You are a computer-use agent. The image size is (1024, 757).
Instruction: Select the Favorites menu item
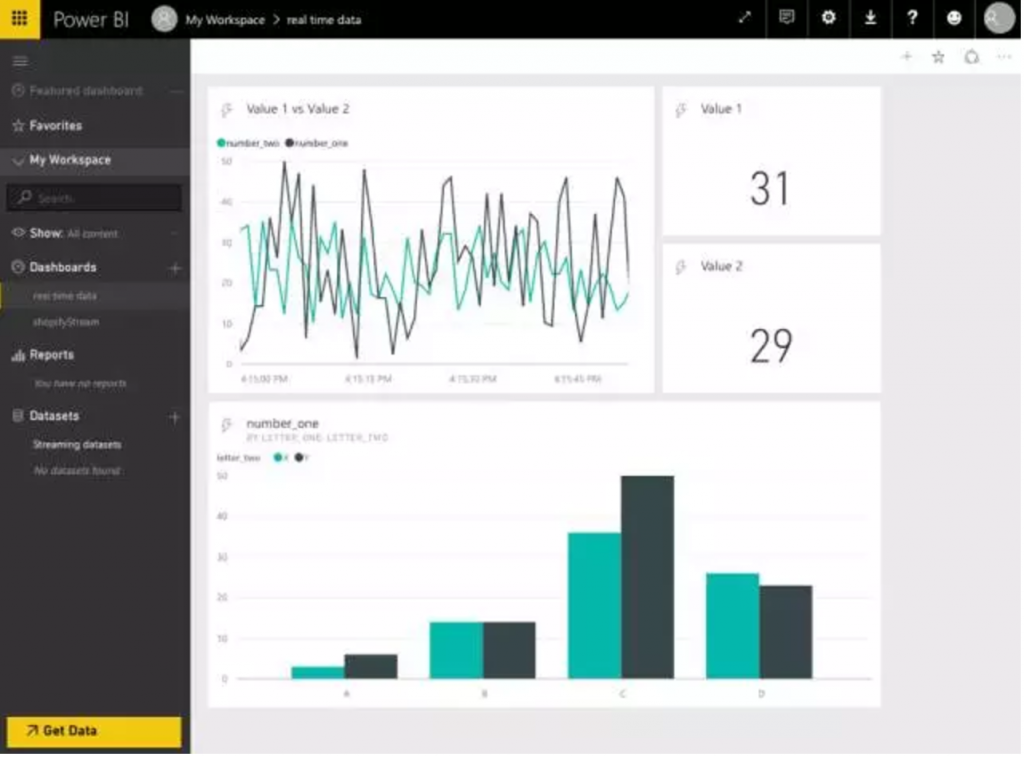pyautogui.click(x=55, y=126)
